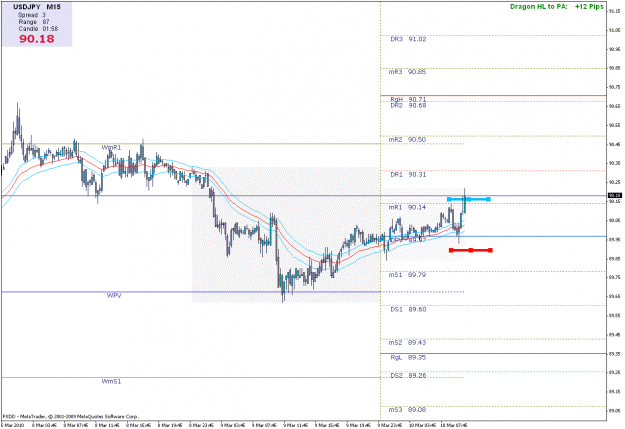Click the 90.55 price axis label
625x429 pixels.
click(x=614, y=125)
